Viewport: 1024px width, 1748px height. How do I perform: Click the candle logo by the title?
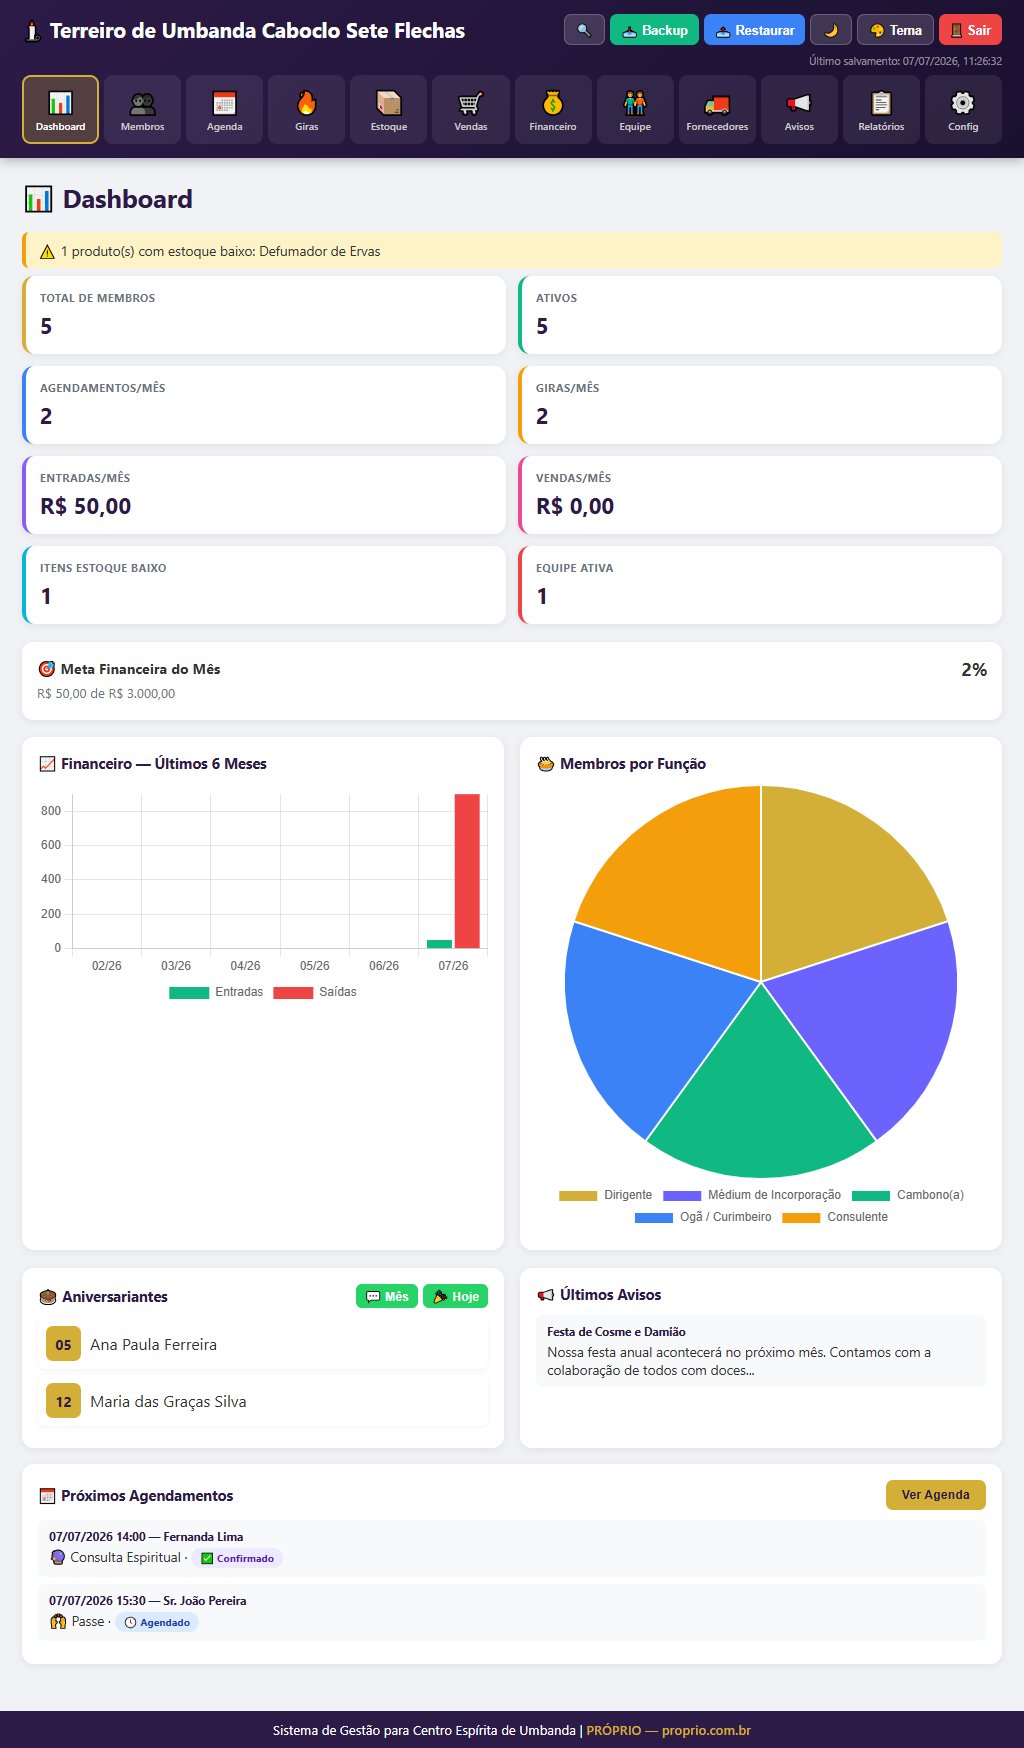(33, 31)
